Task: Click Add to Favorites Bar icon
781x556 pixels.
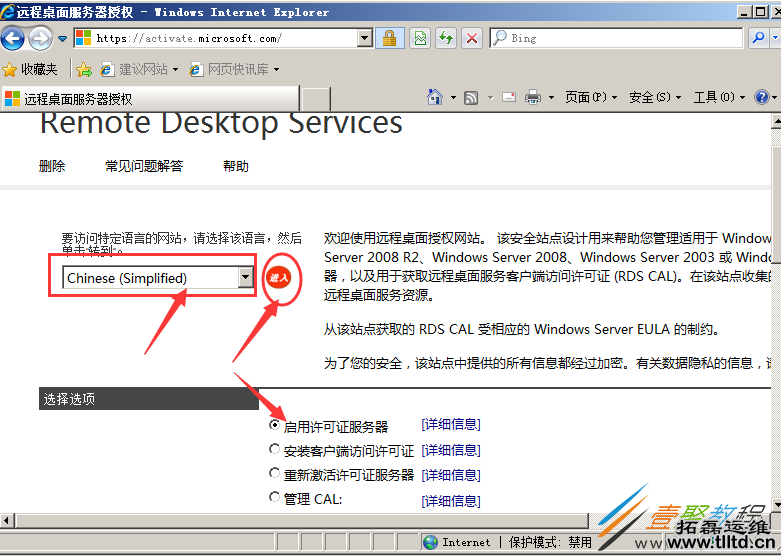Action: tap(84, 70)
